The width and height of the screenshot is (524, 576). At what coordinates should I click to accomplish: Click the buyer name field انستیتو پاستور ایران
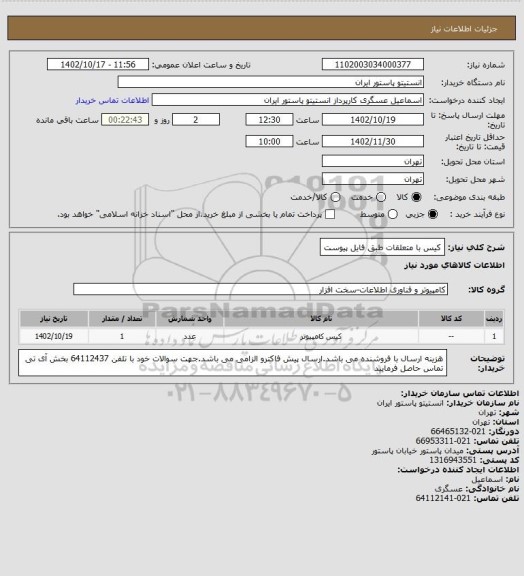270,82
